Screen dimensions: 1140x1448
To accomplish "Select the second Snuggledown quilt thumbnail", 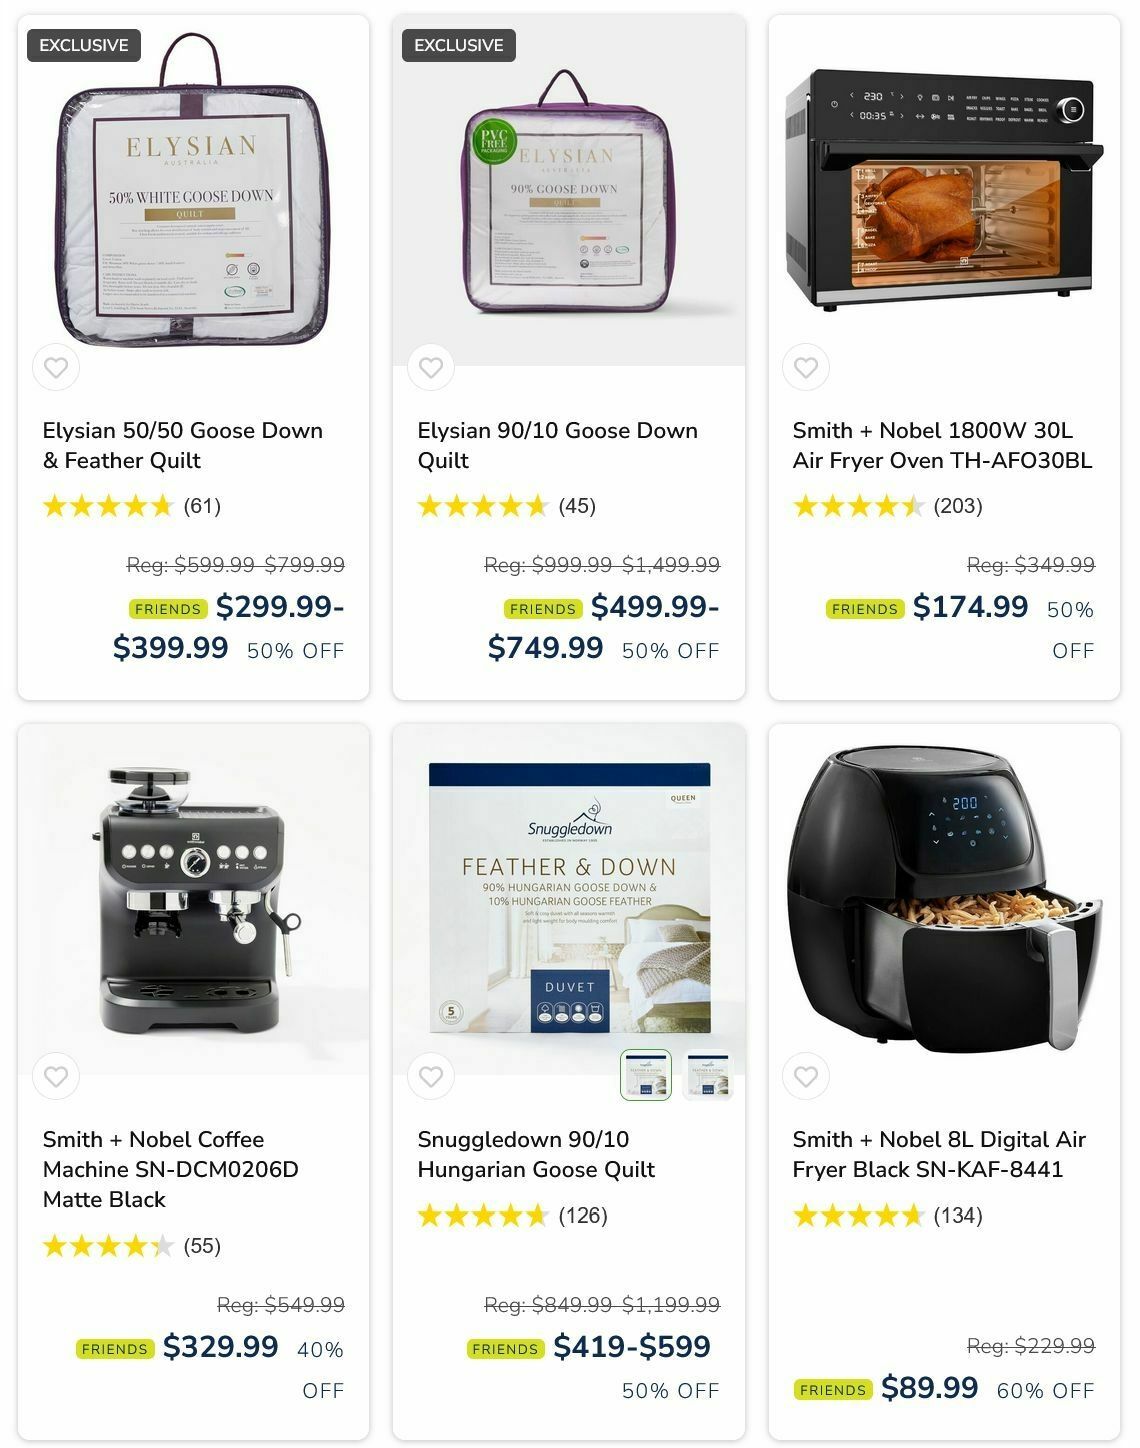I will click(708, 1075).
